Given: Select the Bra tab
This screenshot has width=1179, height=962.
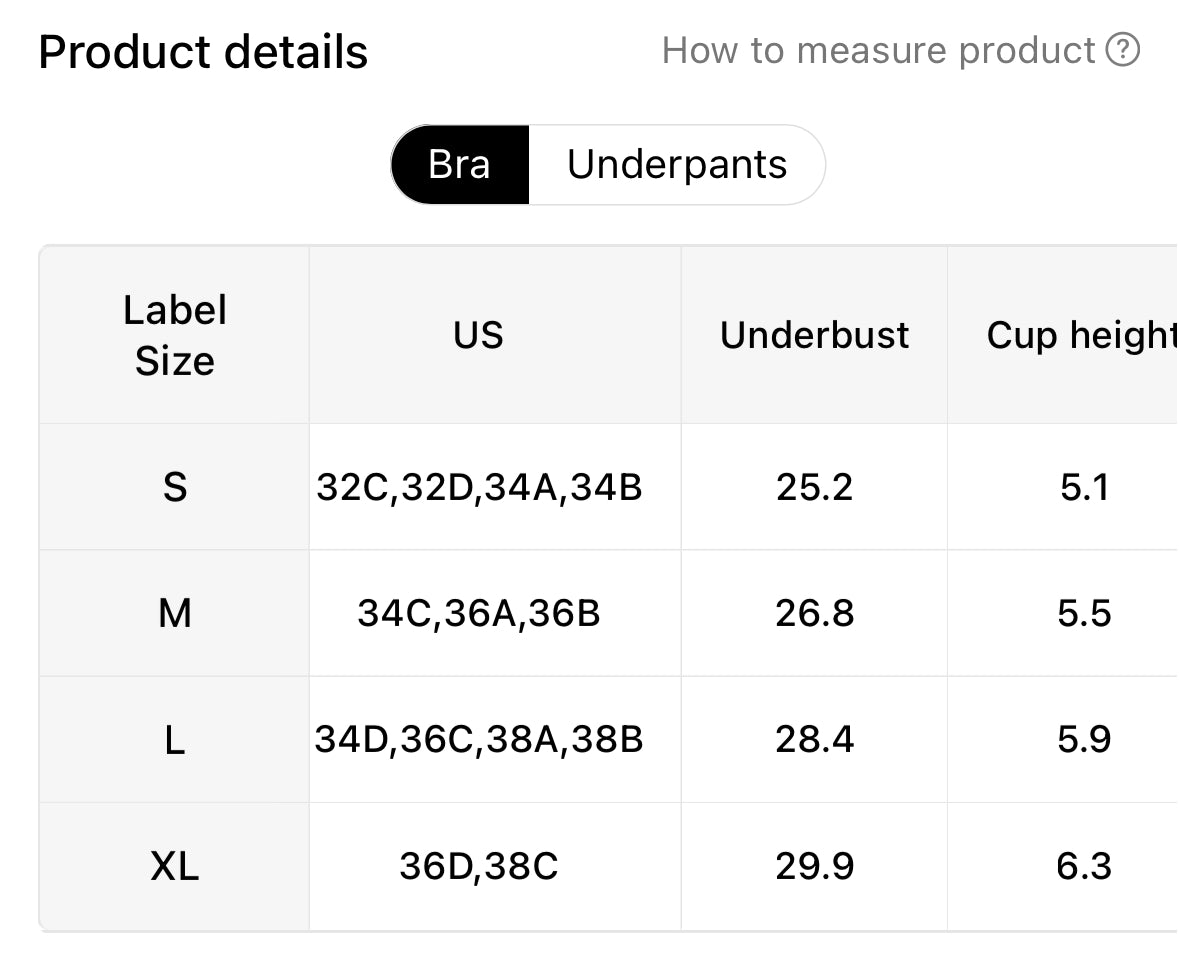Looking at the screenshot, I should coord(460,165).
